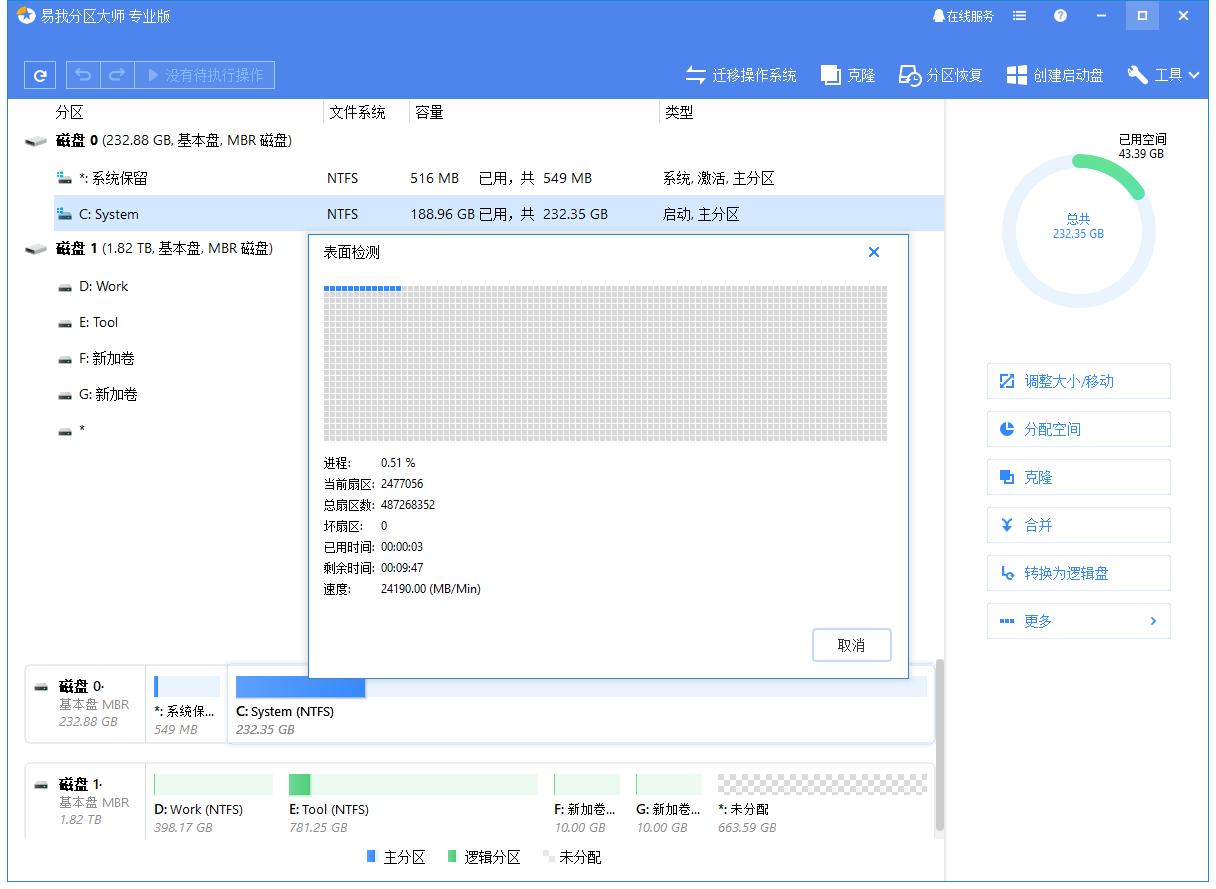Screen dimensions: 1216x889
Task: Click the 合并 partition option
Action: click(1078, 525)
